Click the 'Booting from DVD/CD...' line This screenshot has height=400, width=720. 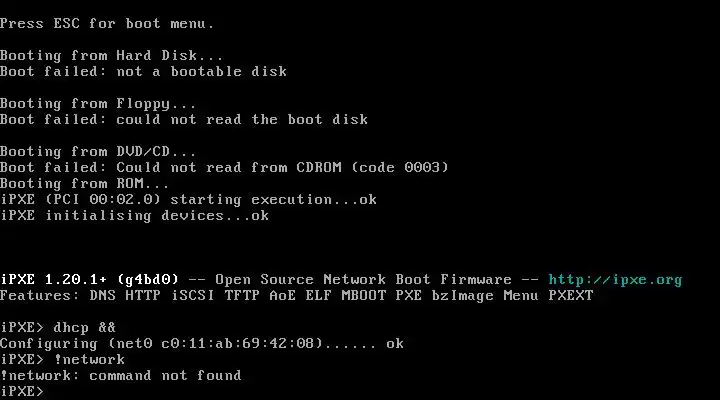pyautogui.click(x=98, y=152)
